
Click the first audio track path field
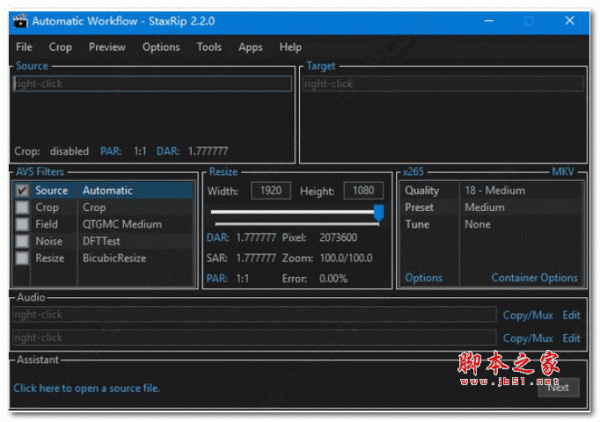tap(254, 314)
